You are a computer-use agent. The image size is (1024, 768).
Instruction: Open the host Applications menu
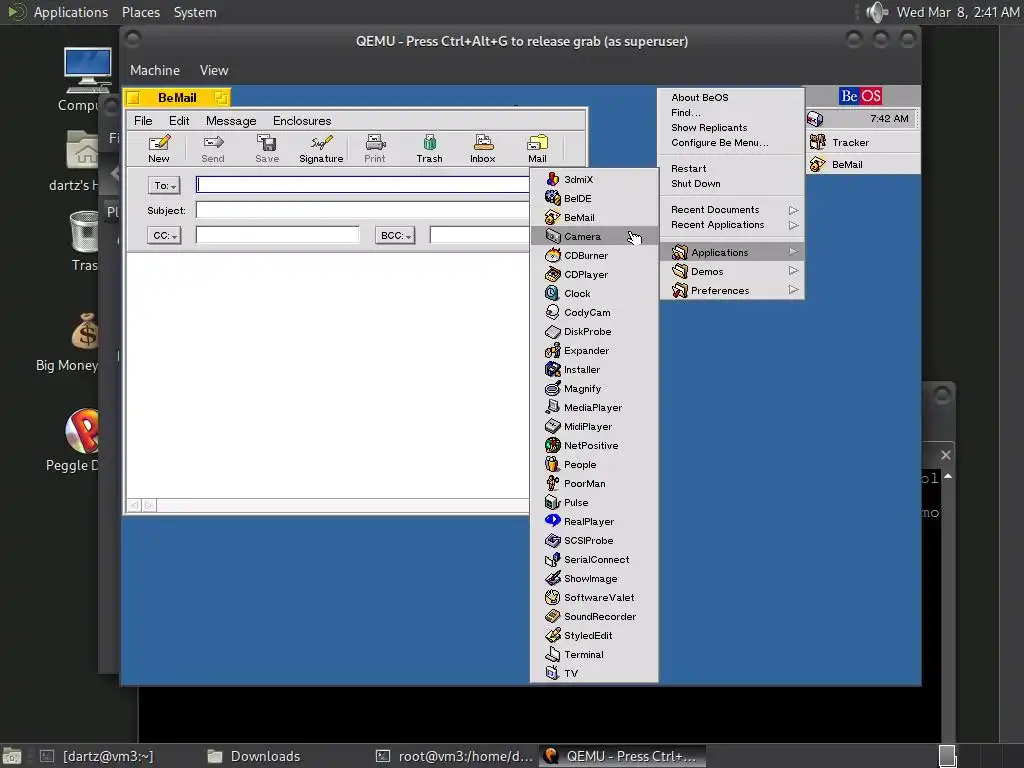[71, 12]
